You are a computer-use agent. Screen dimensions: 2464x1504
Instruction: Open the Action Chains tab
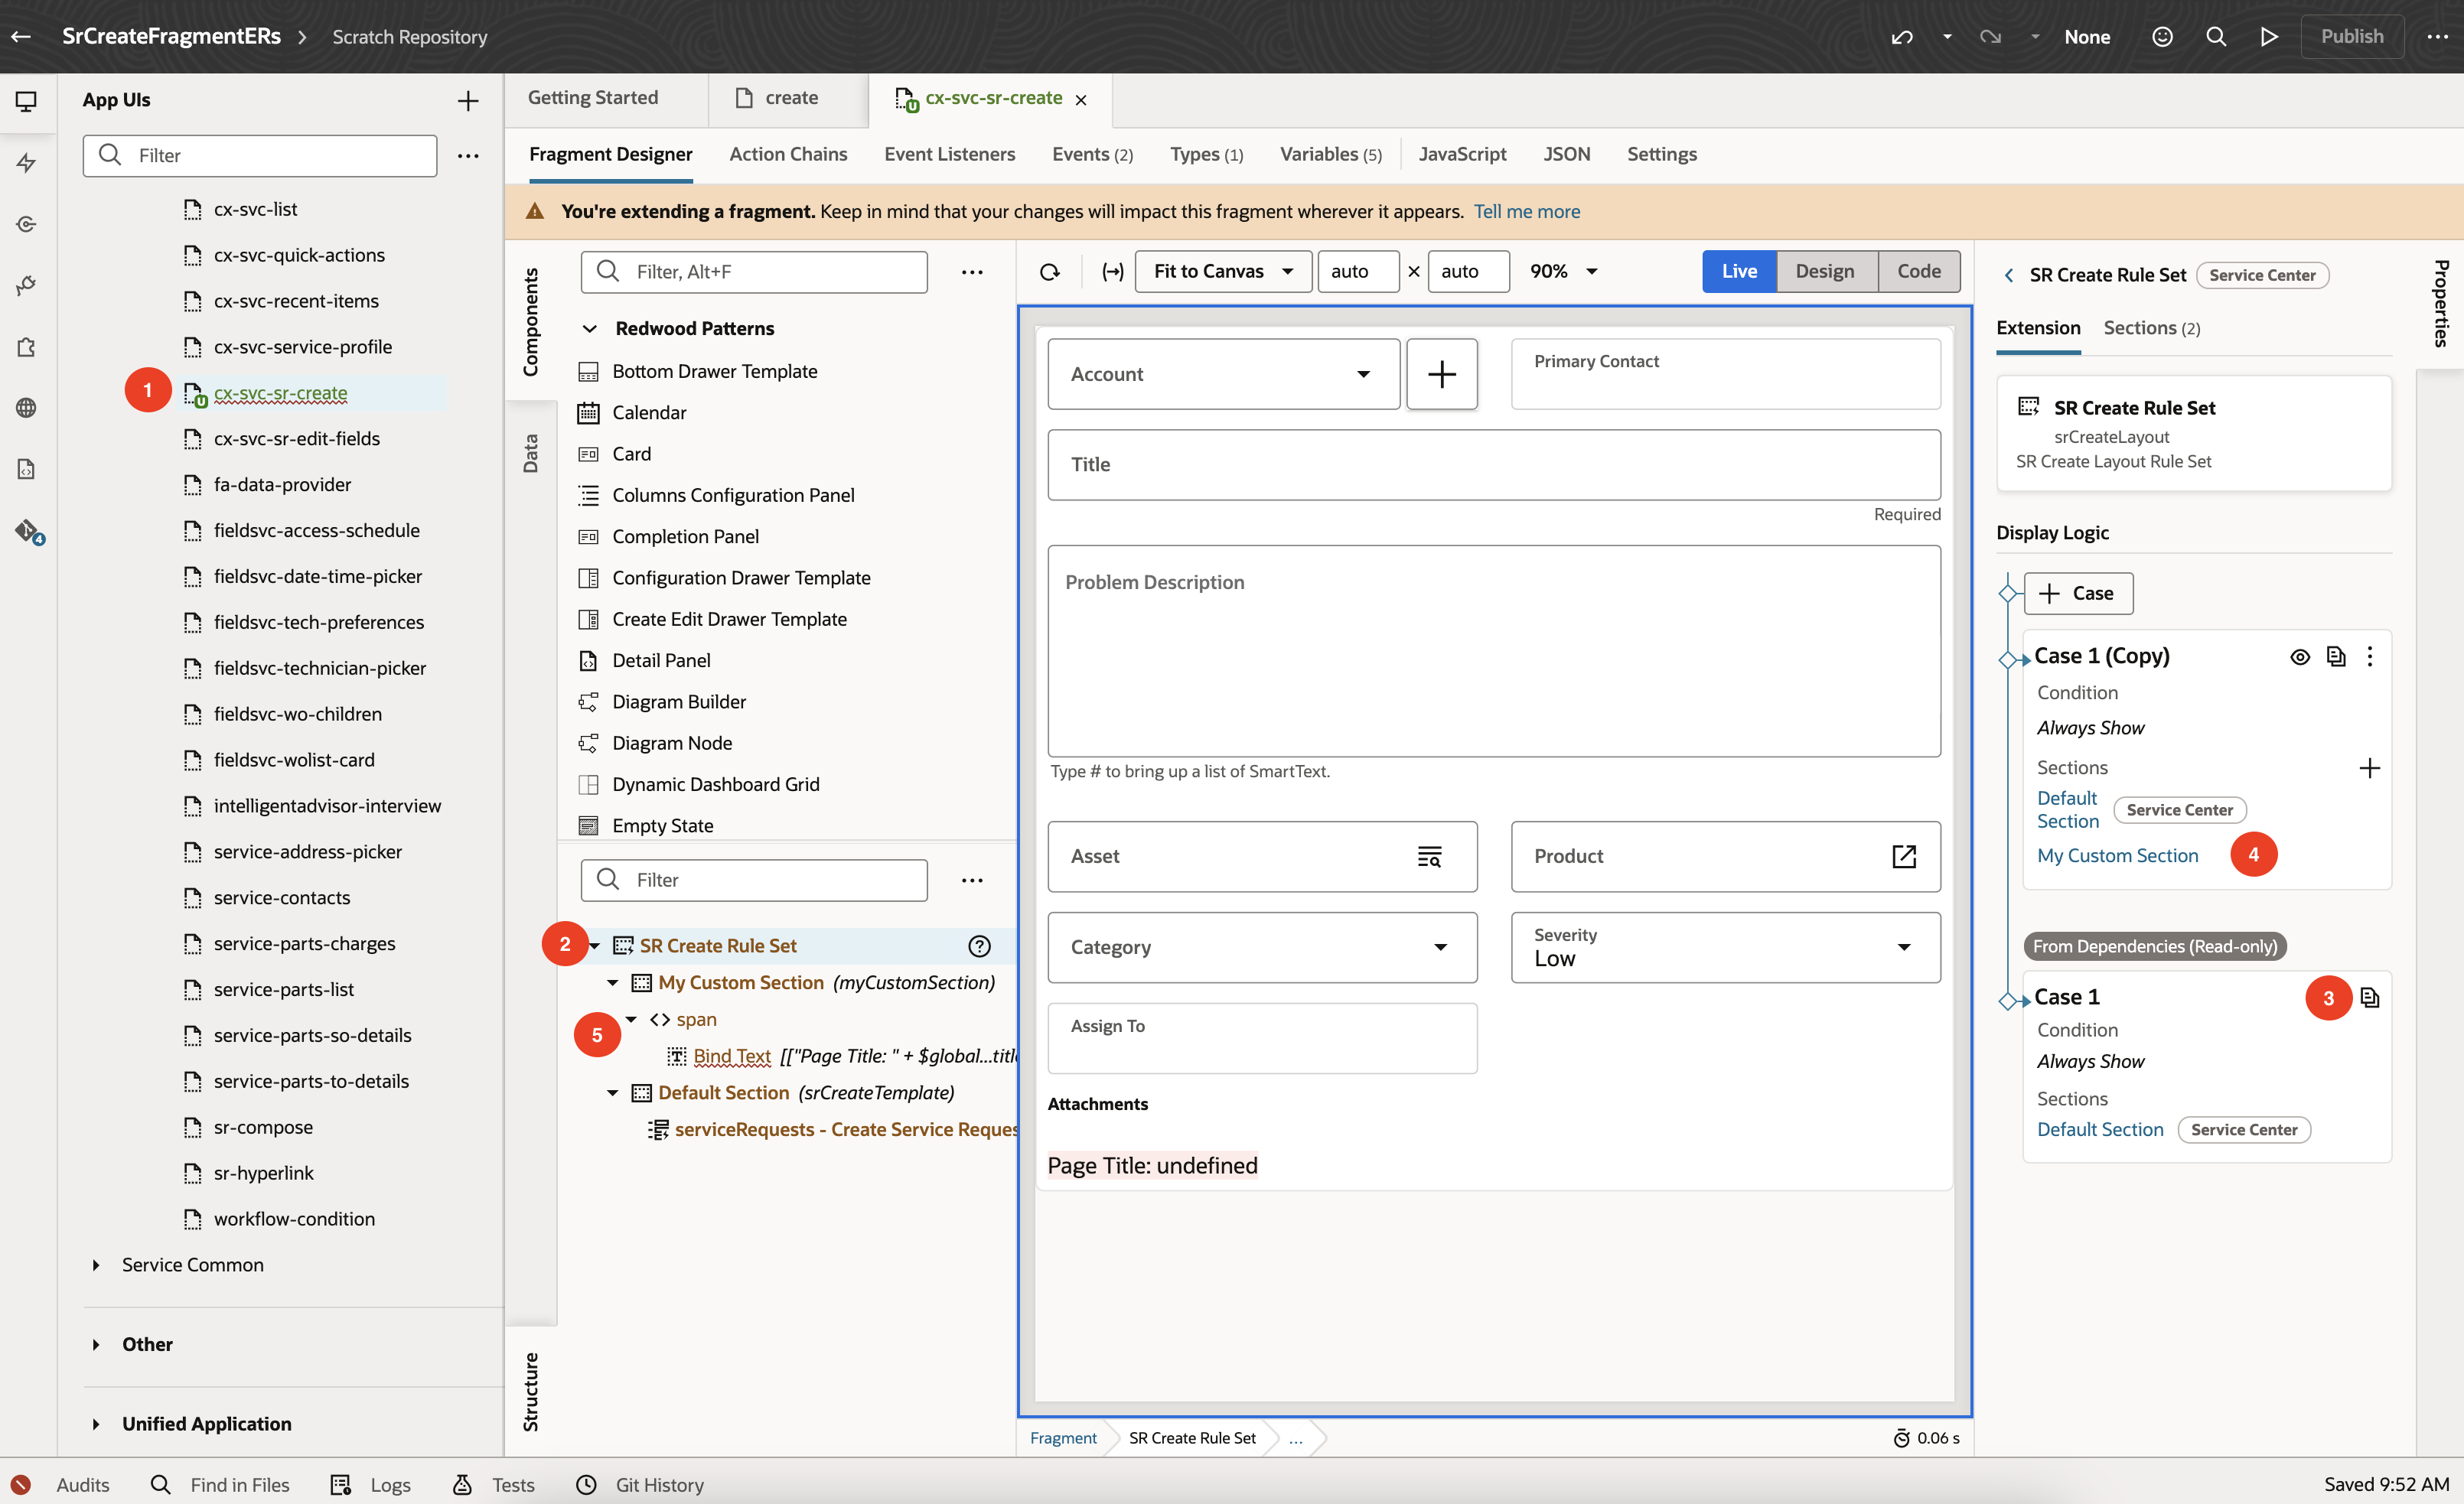[x=788, y=154]
